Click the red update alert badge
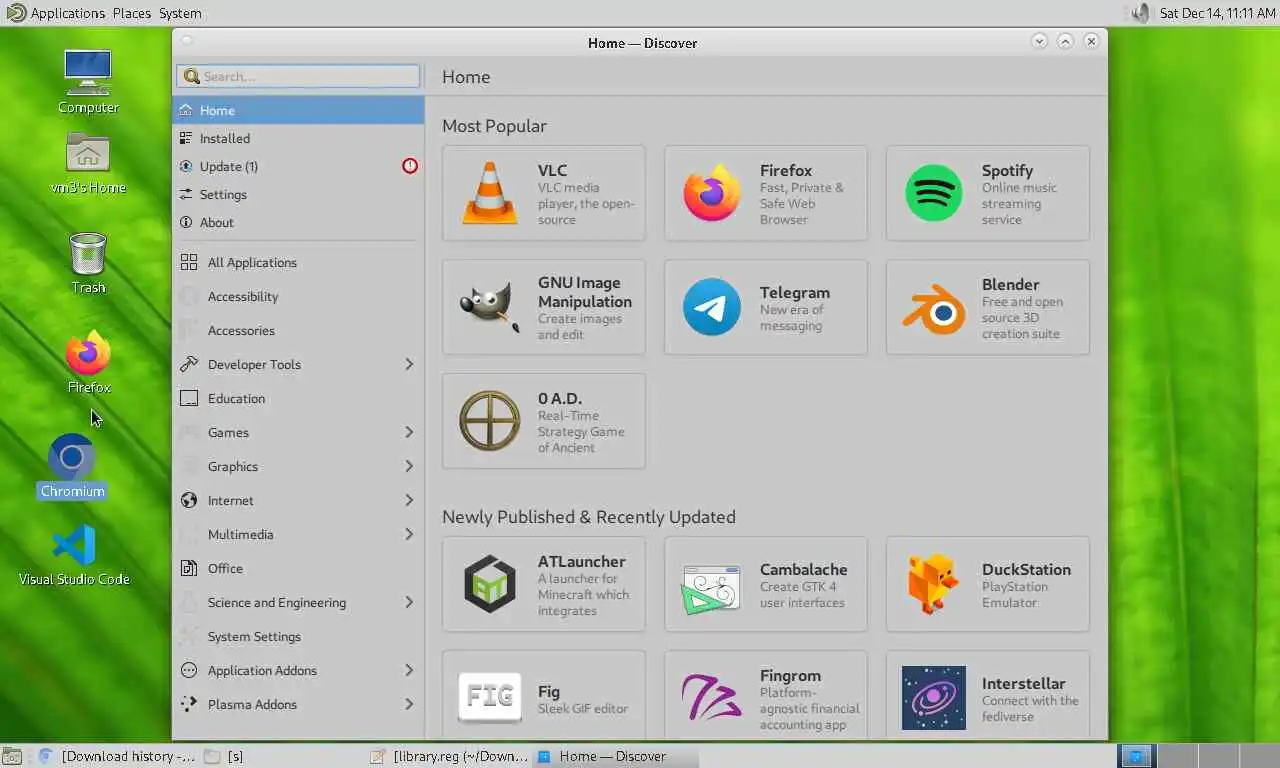The height and width of the screenshot is (768, 1280). 410,166
